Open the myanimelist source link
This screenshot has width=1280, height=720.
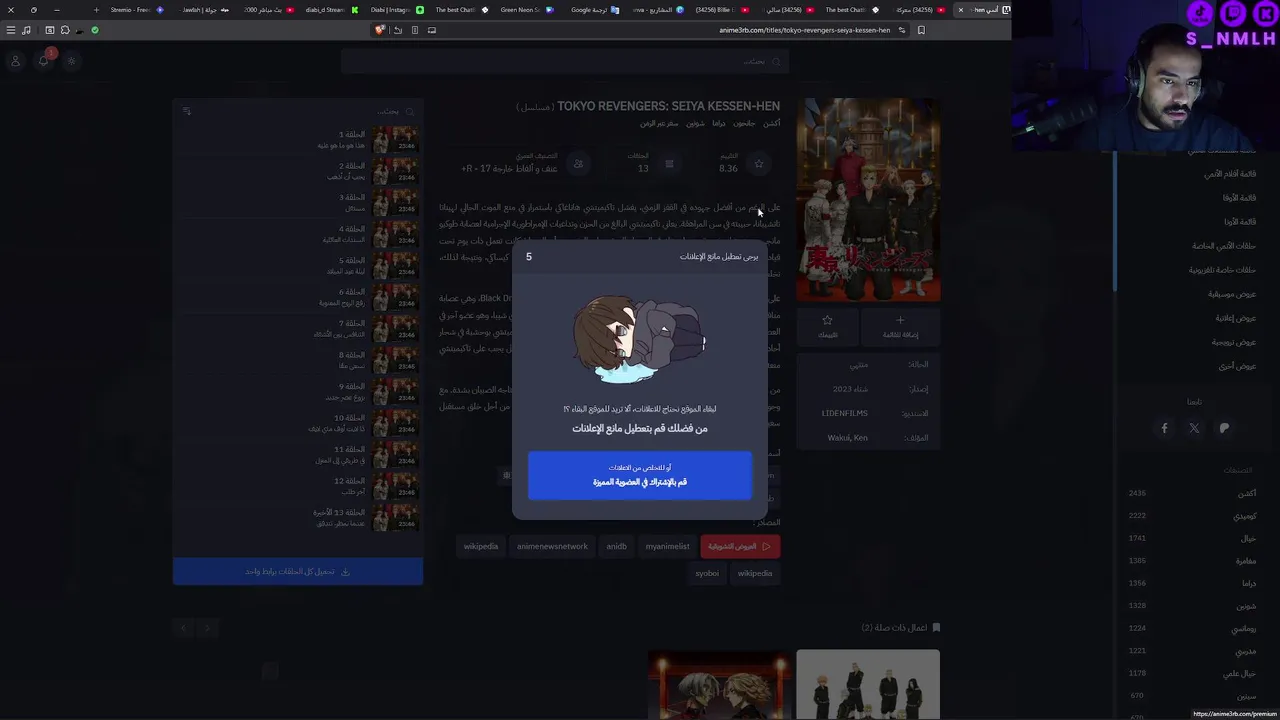click(x=667, y=546)
